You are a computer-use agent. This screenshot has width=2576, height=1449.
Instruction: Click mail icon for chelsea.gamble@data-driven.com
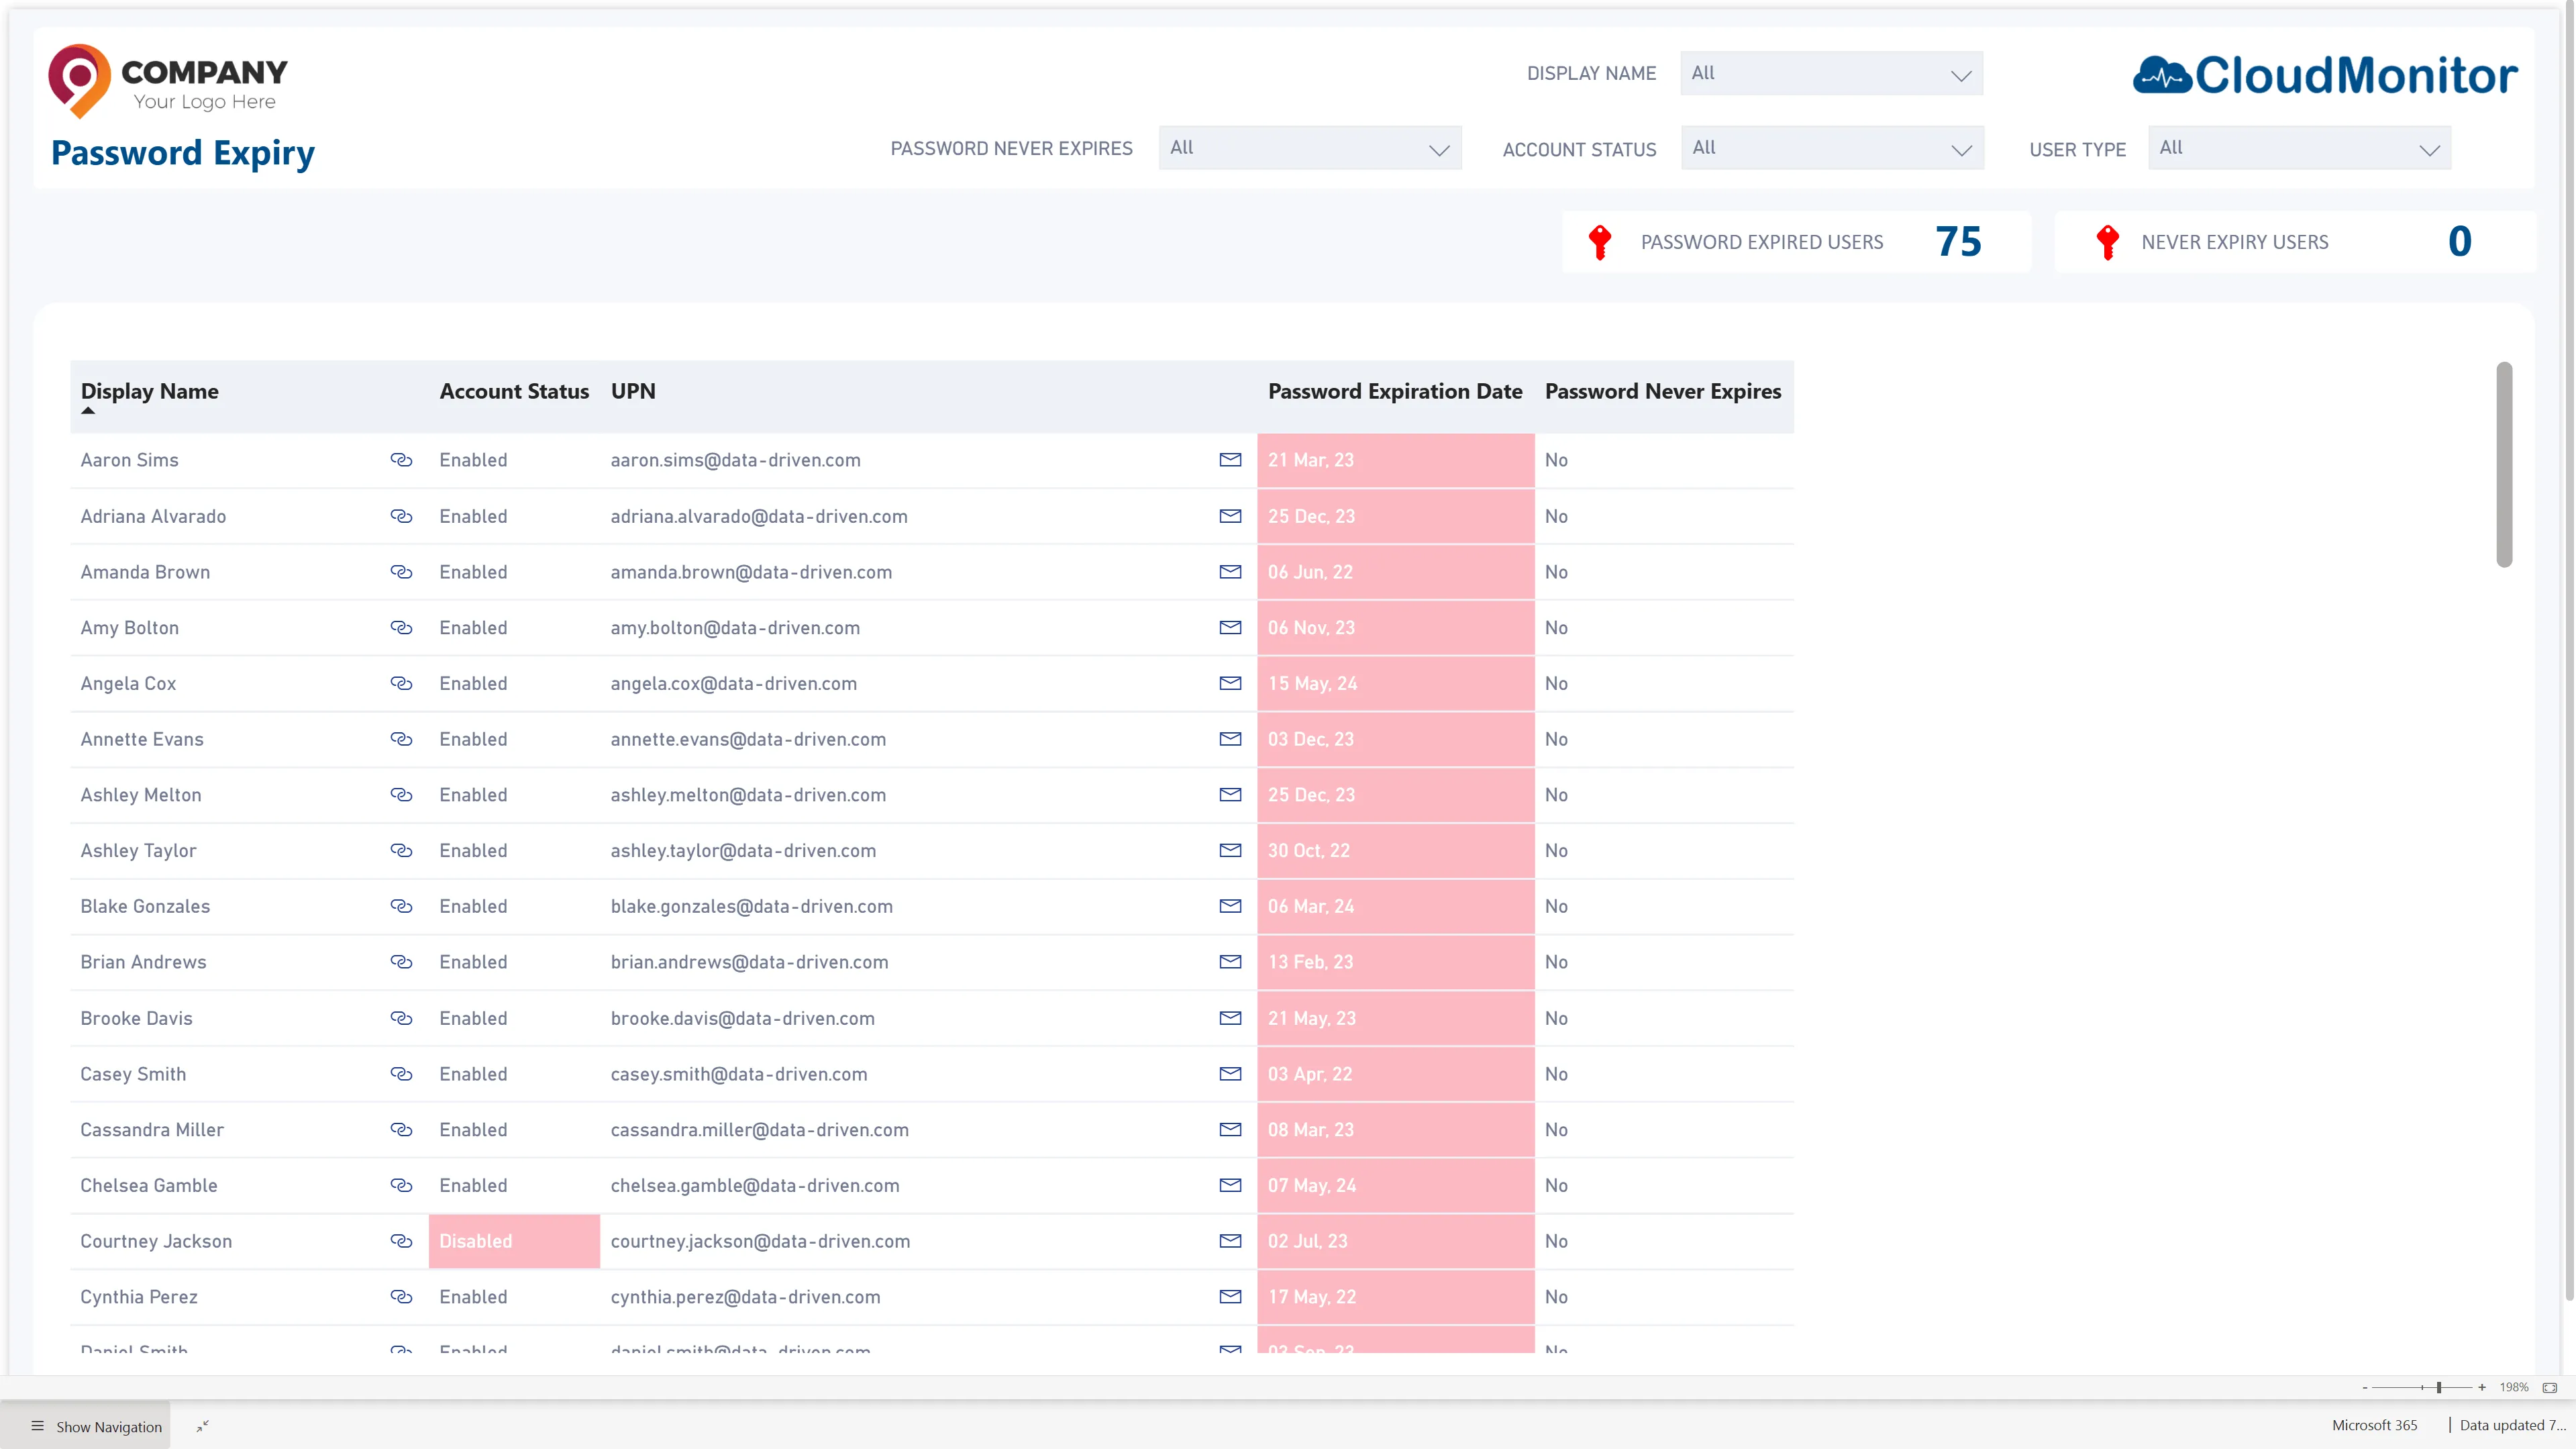click(x=1230, y=1185)
